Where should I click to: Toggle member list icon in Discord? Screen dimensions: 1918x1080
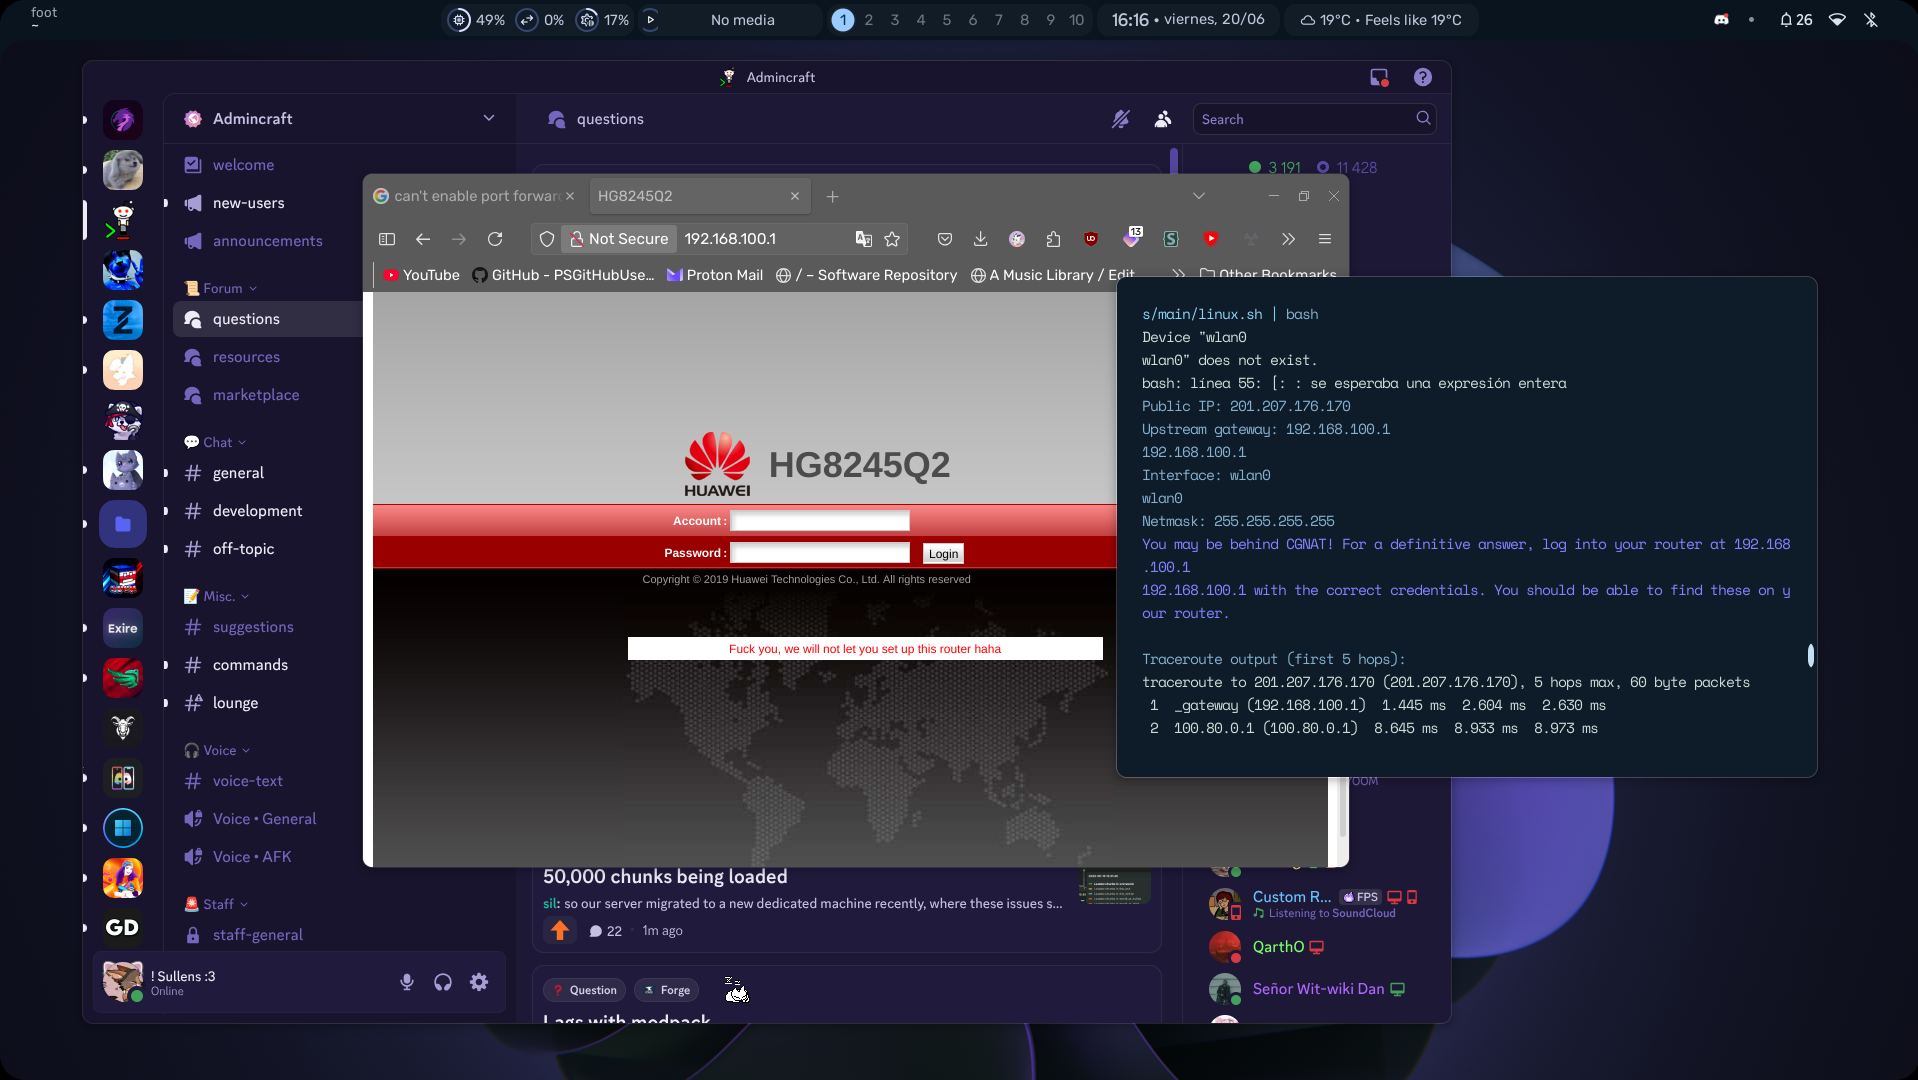coord(1163,119)
